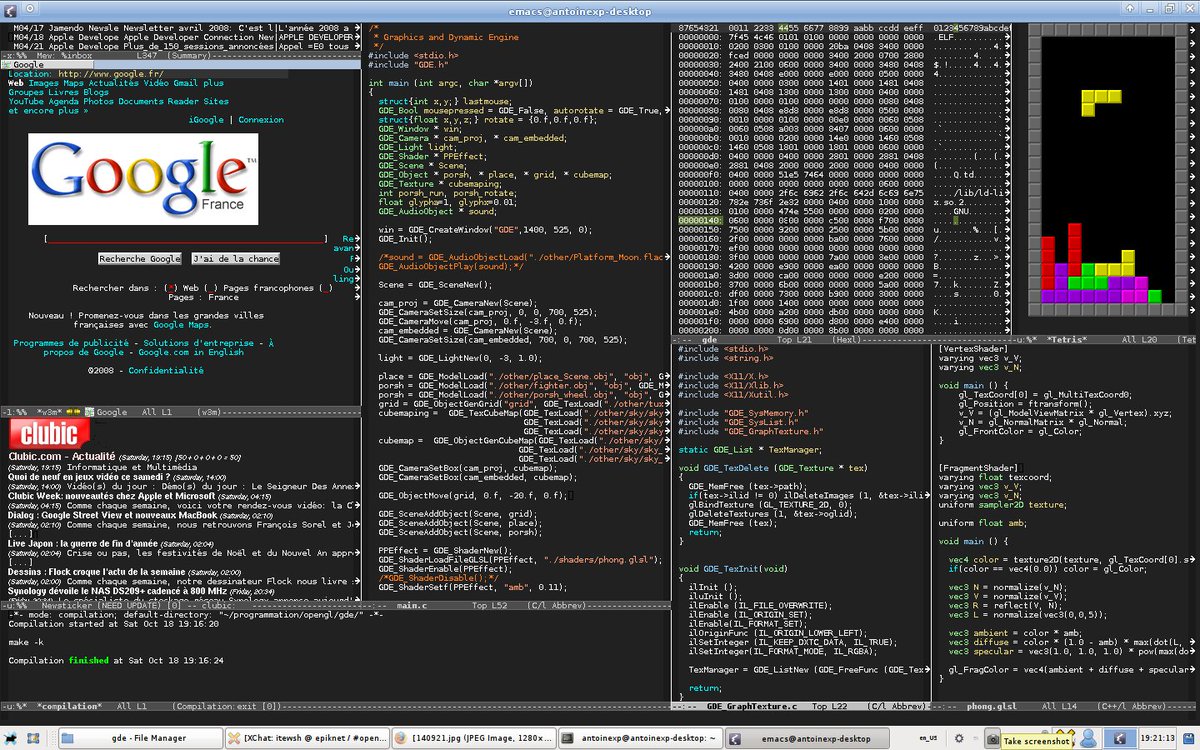
Task: Click the emacs window icon in the title bar
Action: coord(9,9)
